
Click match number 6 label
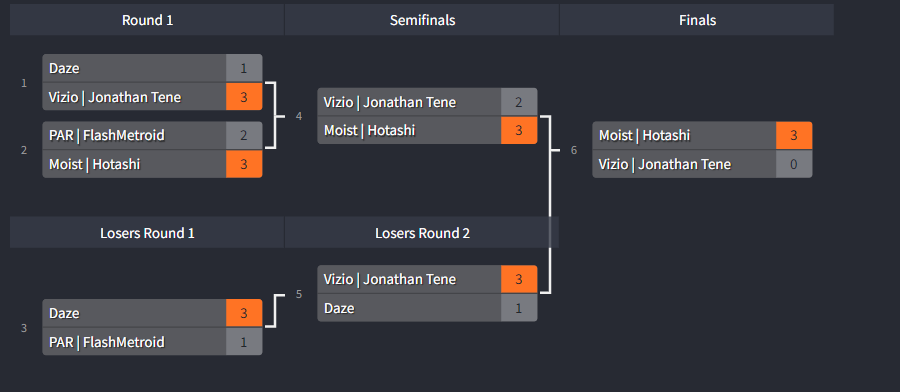(x=573, y=150)
